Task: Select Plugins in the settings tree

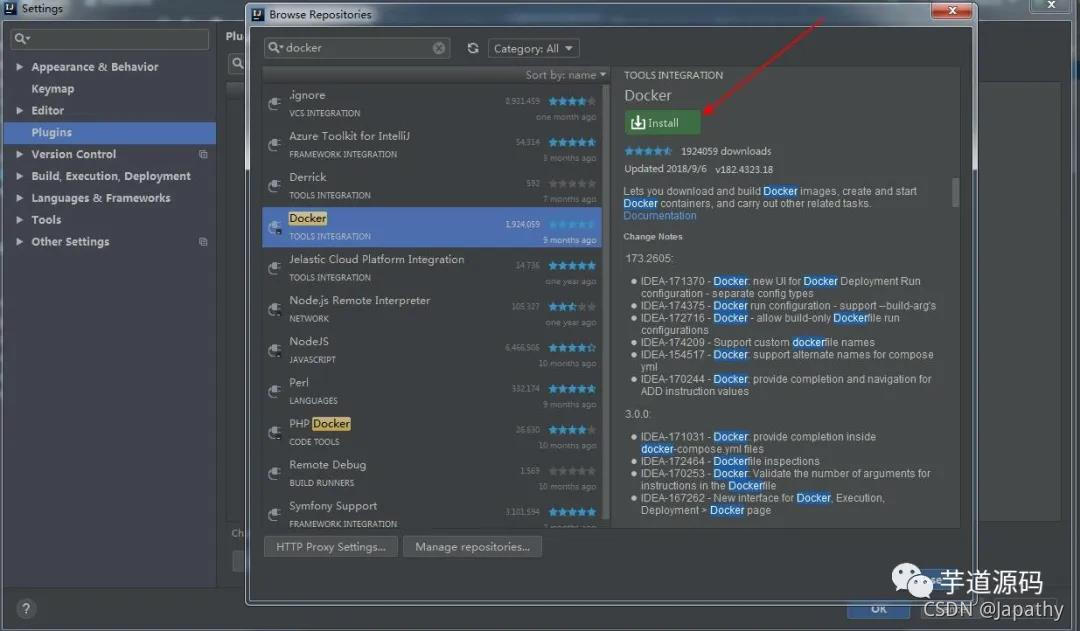Action: pos(110,132)
